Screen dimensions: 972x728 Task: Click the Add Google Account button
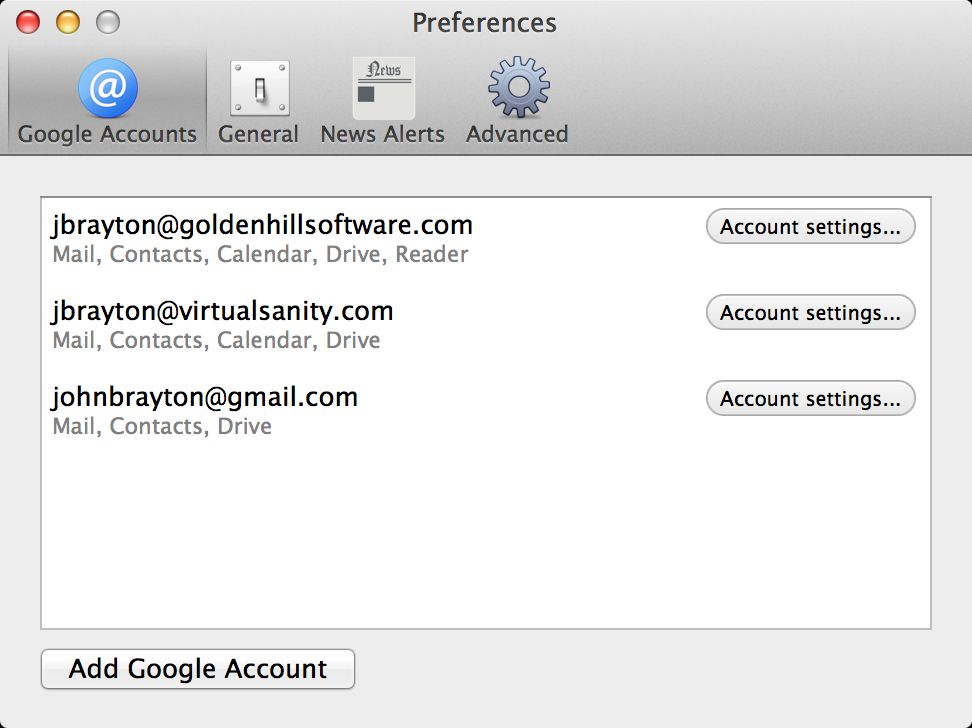[198, 669]
